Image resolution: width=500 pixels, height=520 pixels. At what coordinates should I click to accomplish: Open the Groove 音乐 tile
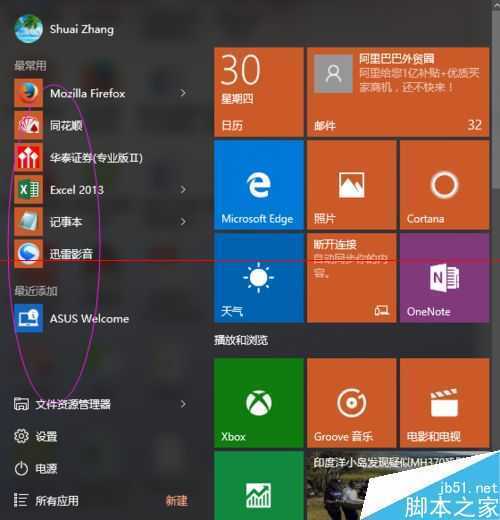pyautogui.click(x=352, y=403)
